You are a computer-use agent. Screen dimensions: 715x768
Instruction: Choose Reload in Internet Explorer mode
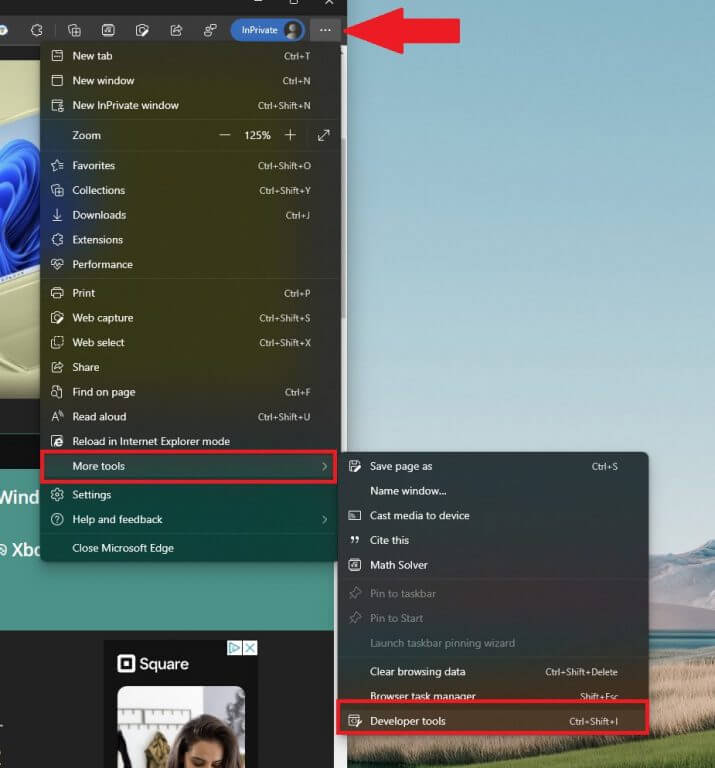coord(190,441)
